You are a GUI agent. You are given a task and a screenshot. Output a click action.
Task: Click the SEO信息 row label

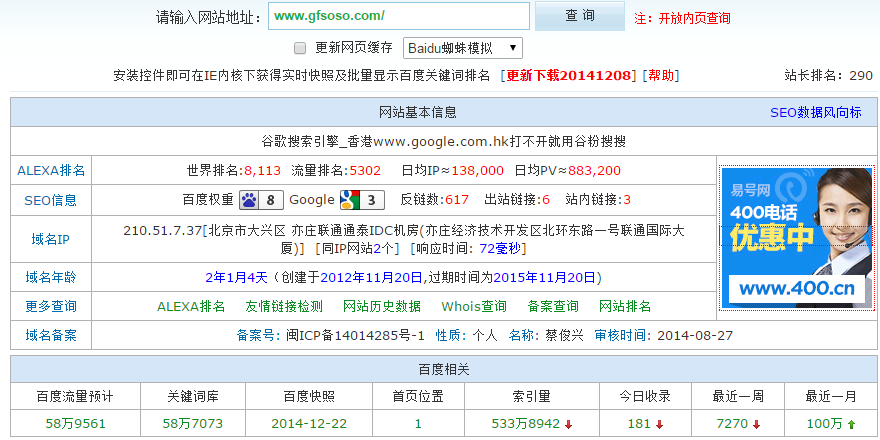pos(51,200)
